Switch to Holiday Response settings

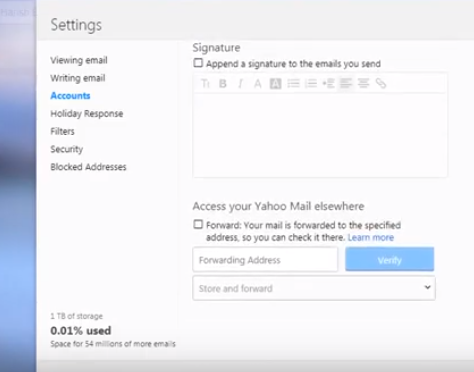point(87,114)
